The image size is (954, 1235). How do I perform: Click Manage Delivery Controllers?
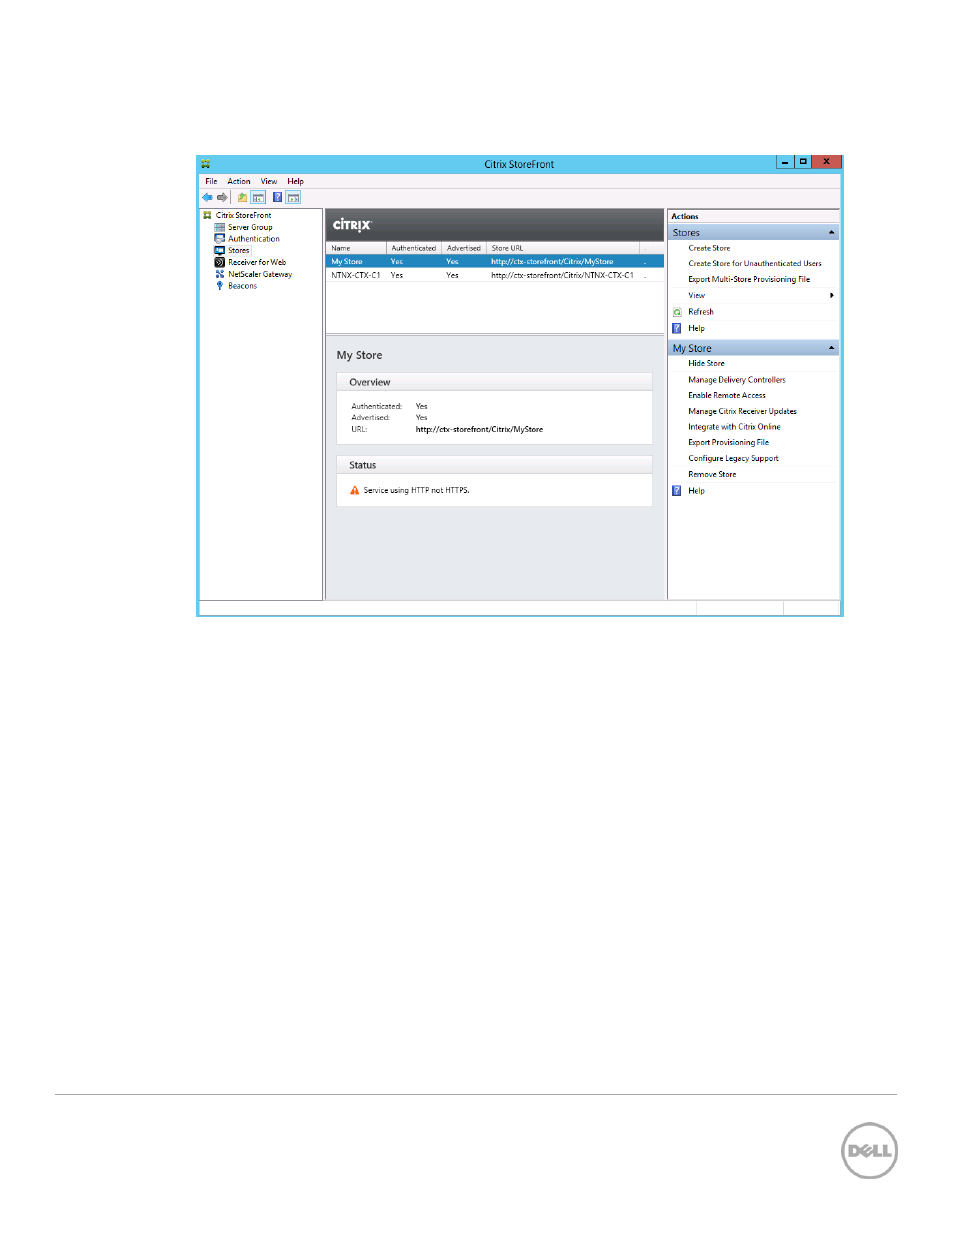(737, 380)
